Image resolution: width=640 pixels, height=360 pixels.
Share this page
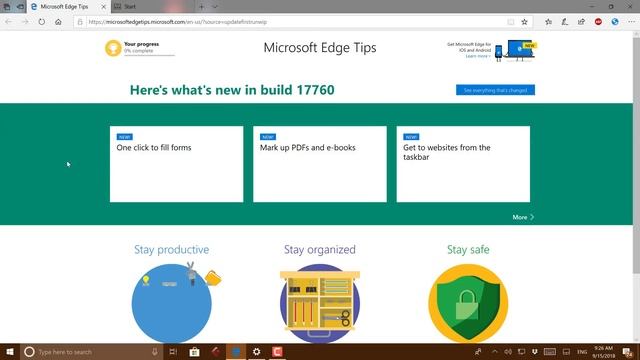pyautogui.click(x=581, y=22)
